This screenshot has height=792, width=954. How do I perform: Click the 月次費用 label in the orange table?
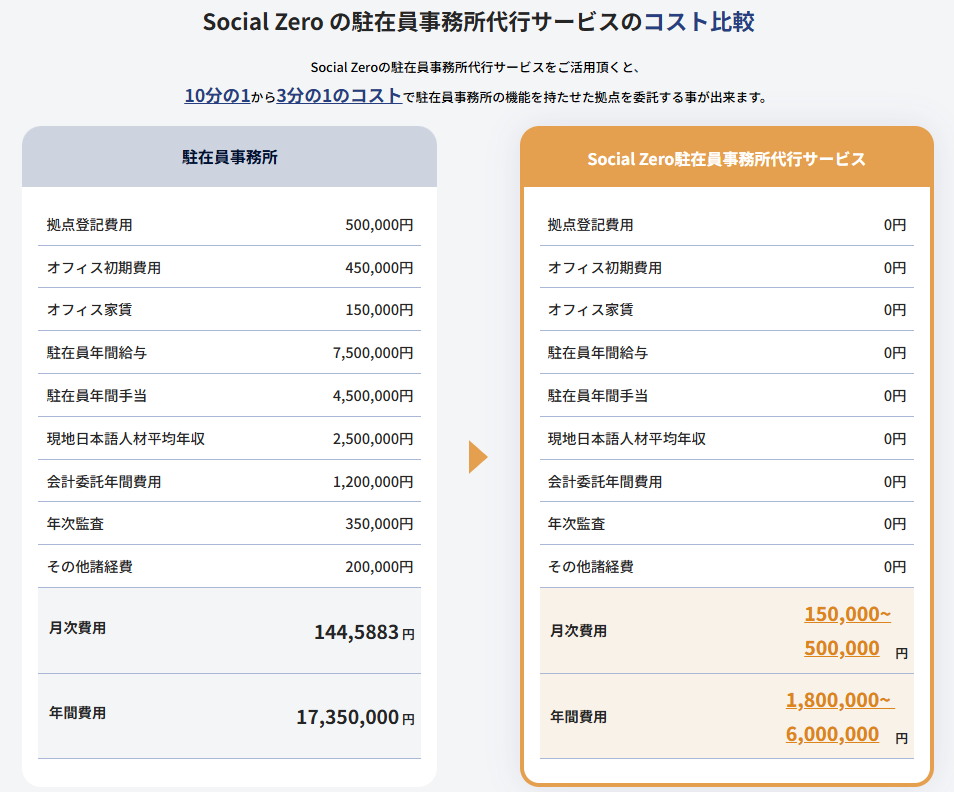point(578,631)
